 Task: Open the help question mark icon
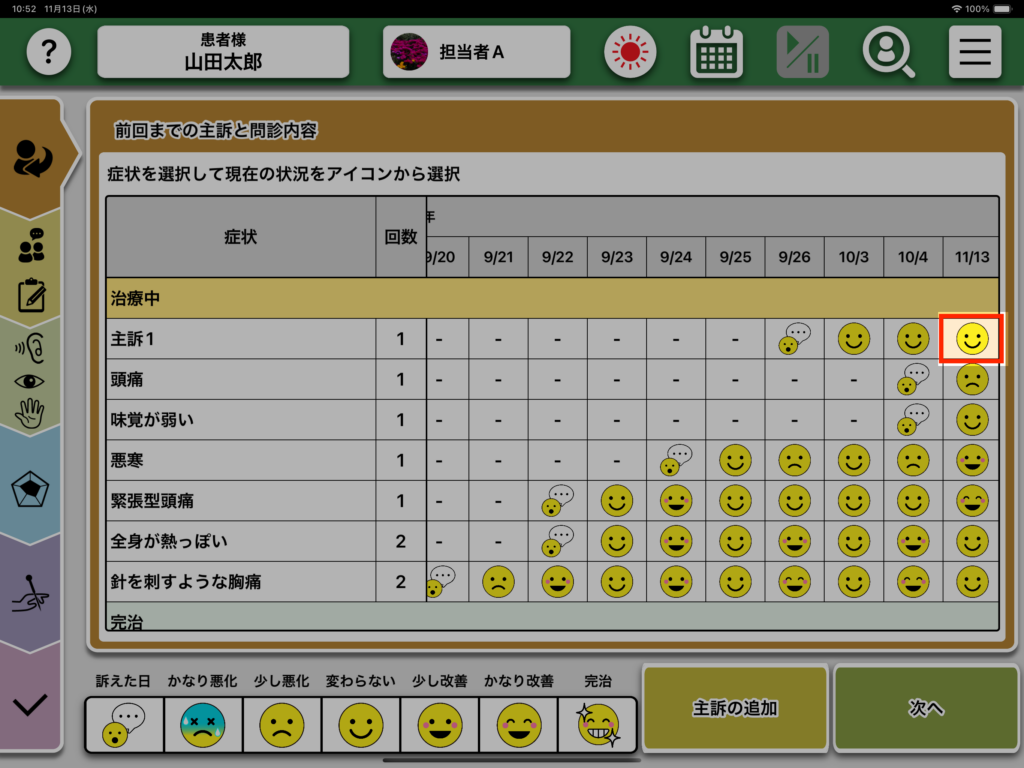(x=49, y=52)
